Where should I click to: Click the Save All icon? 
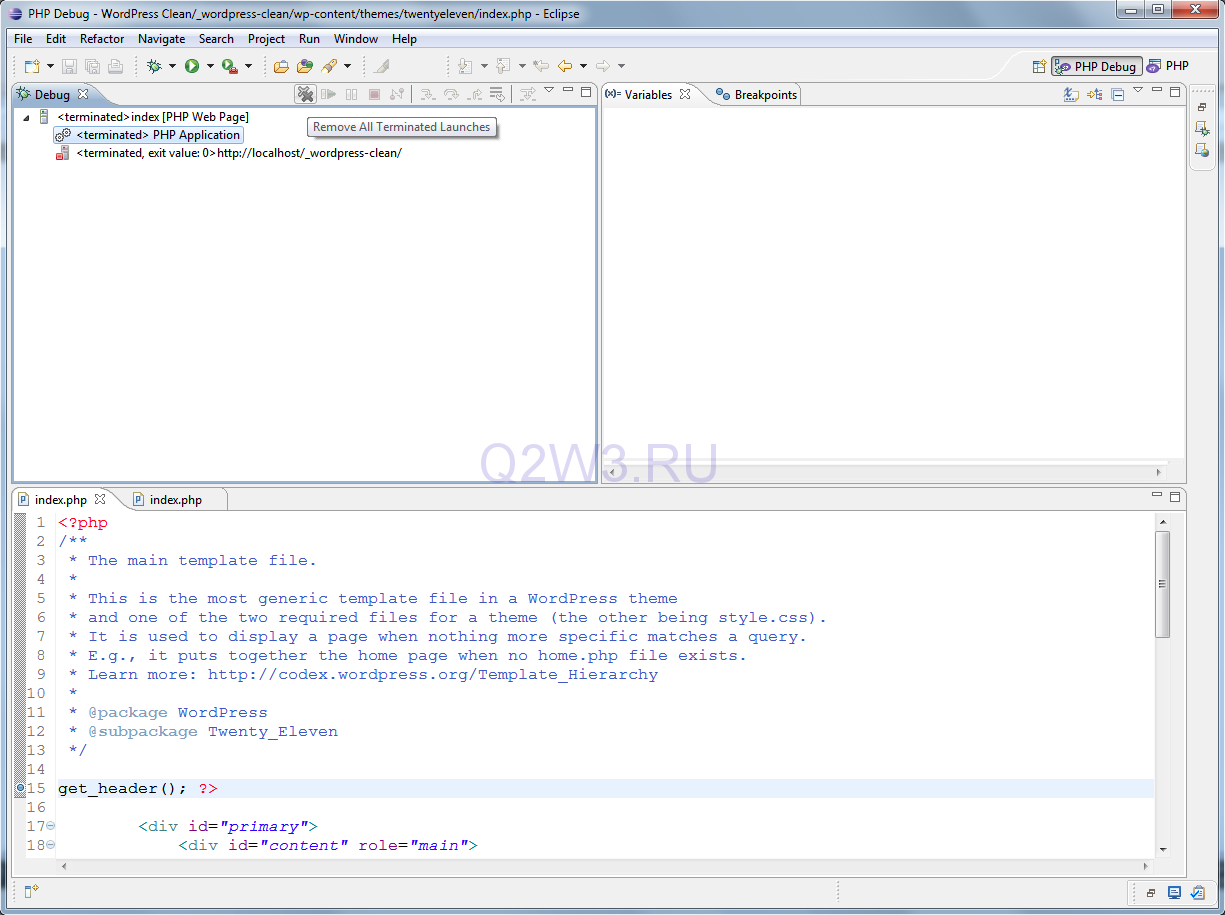pyautogui.click(x=92, y=66)
